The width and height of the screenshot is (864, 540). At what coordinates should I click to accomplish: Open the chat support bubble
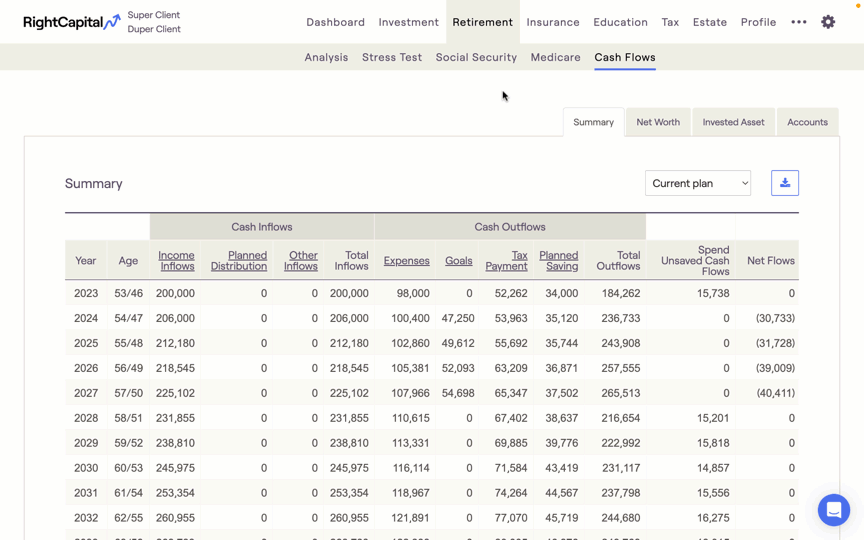833,510
